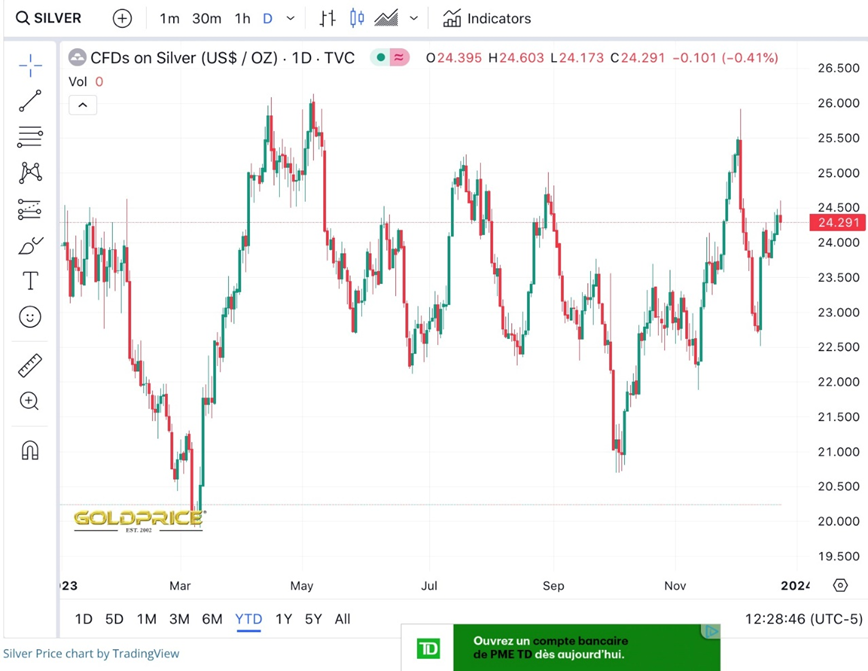The width and height of the screenshot is (868, 671).
Task: Expand the time interval dropdown arrow
Action: (291, 18)
